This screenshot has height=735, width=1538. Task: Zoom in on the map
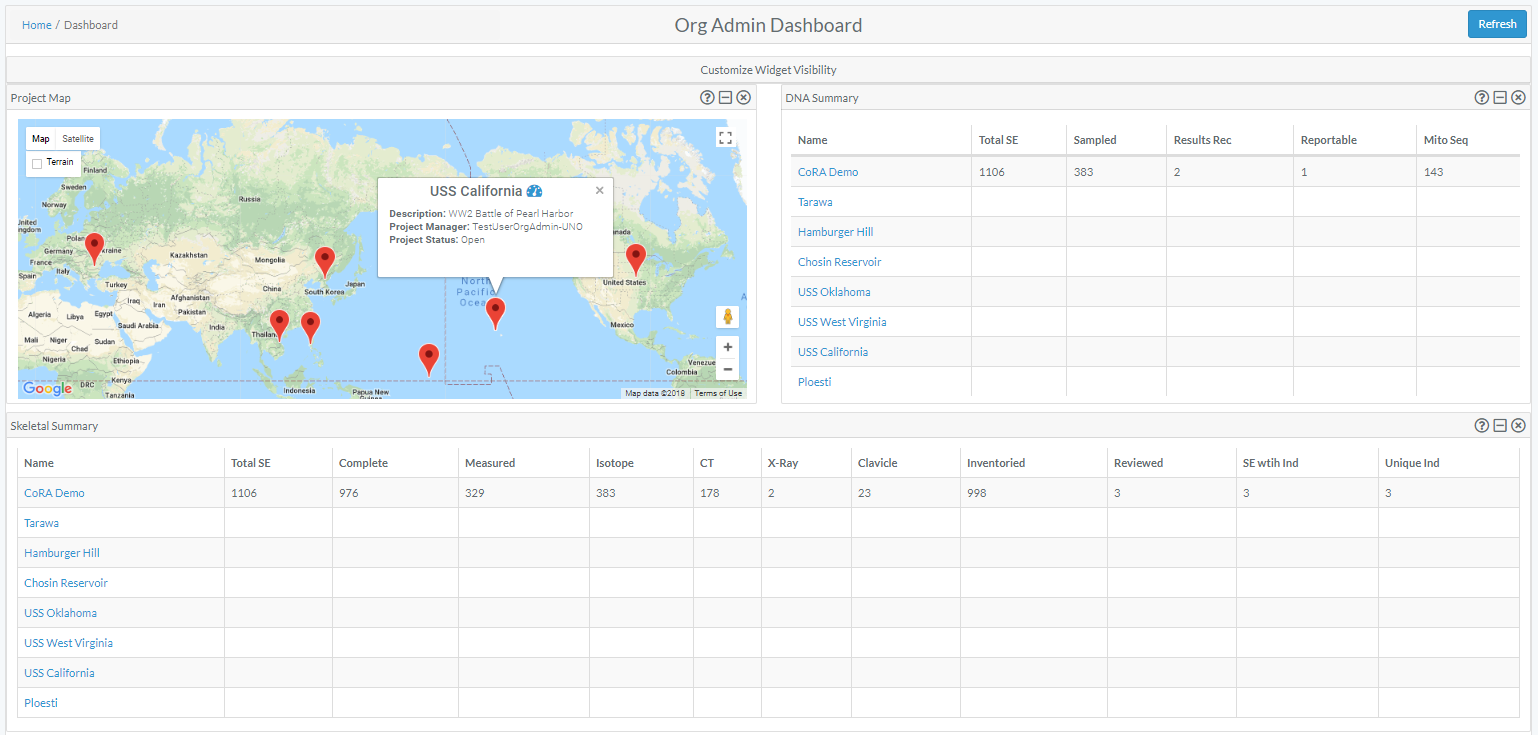(x=727, y=347)
